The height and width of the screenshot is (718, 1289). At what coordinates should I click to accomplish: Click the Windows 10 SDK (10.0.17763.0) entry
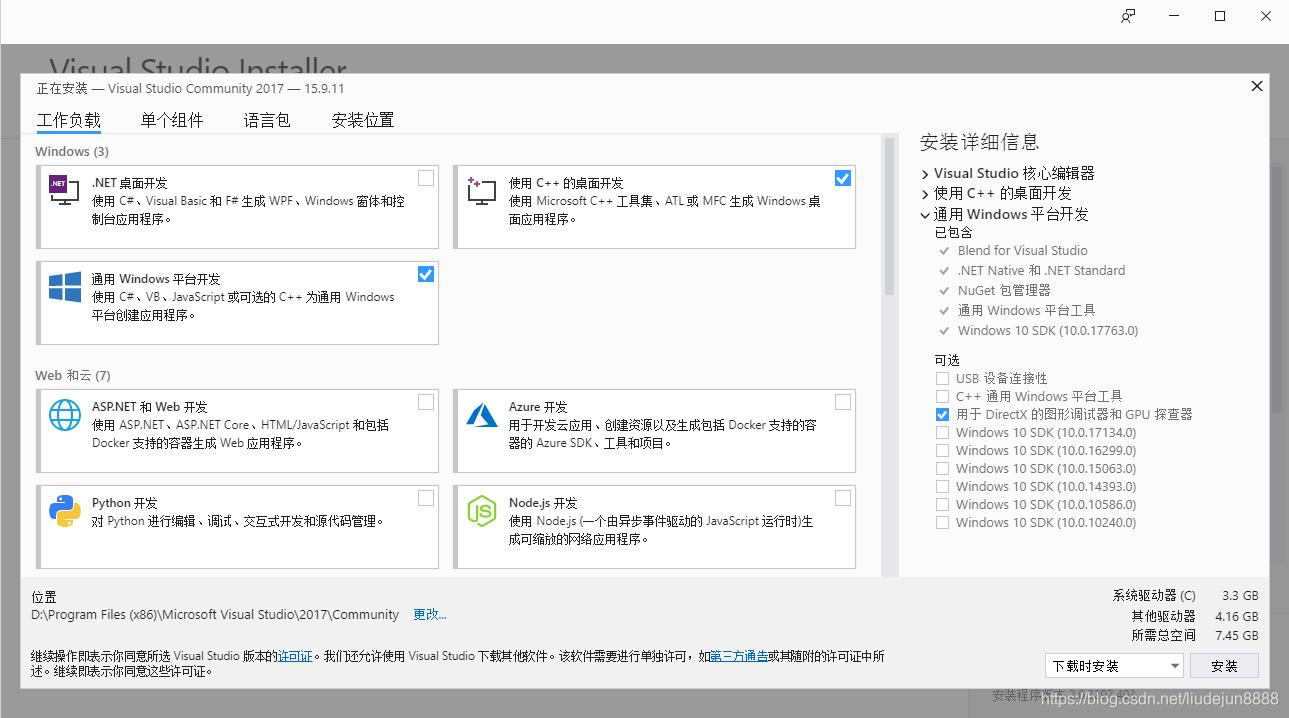click(1048, 331)
